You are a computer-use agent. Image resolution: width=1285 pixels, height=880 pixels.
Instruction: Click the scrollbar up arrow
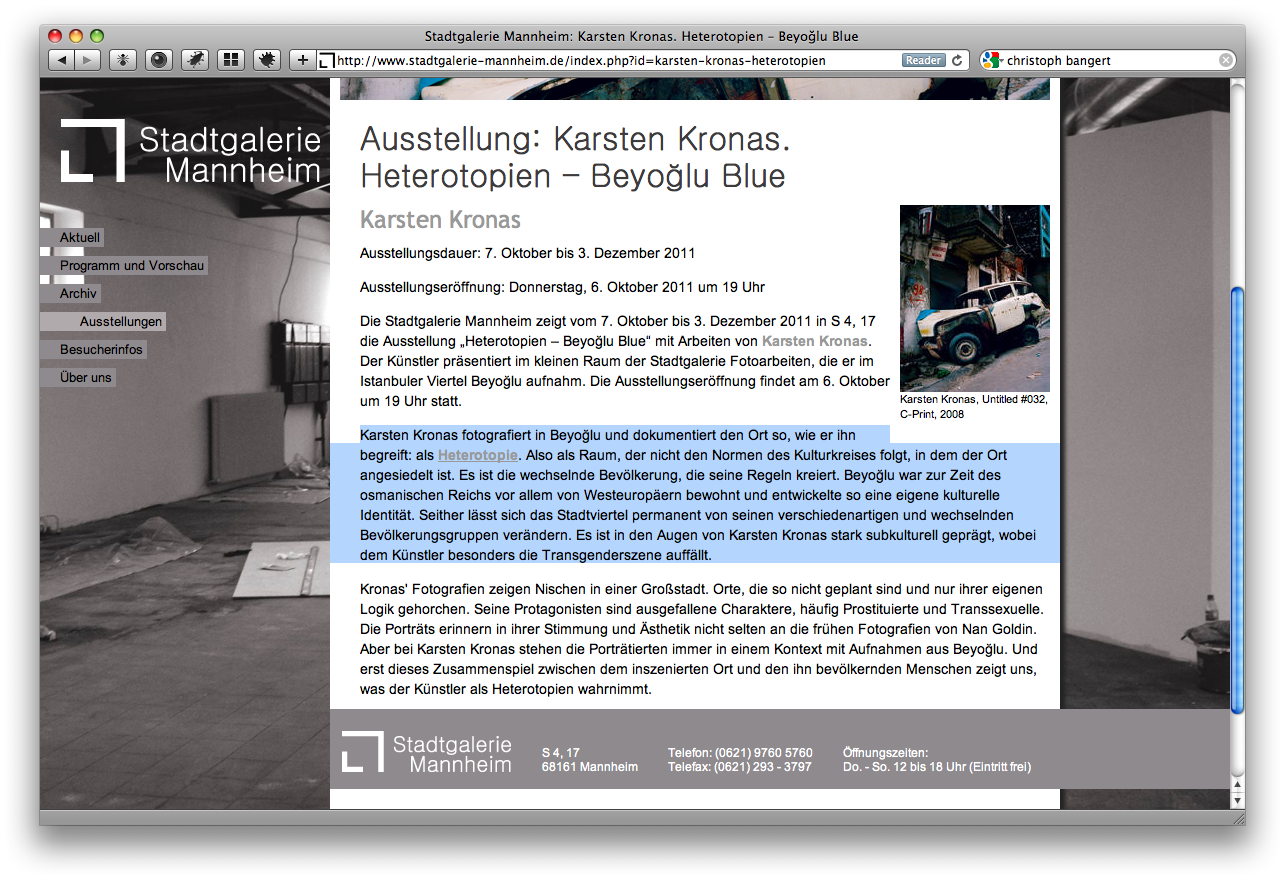pos(1237,783)
